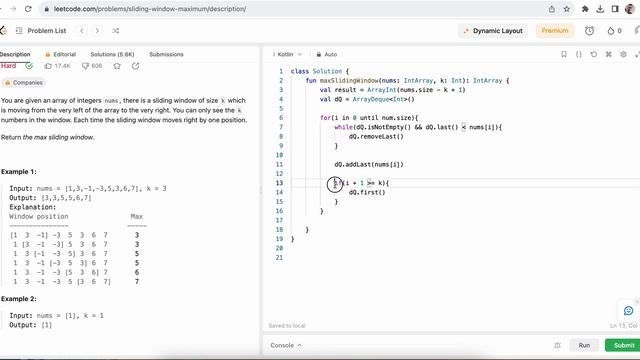
Task: Add problem to favorites star
Action: (117, 66)
